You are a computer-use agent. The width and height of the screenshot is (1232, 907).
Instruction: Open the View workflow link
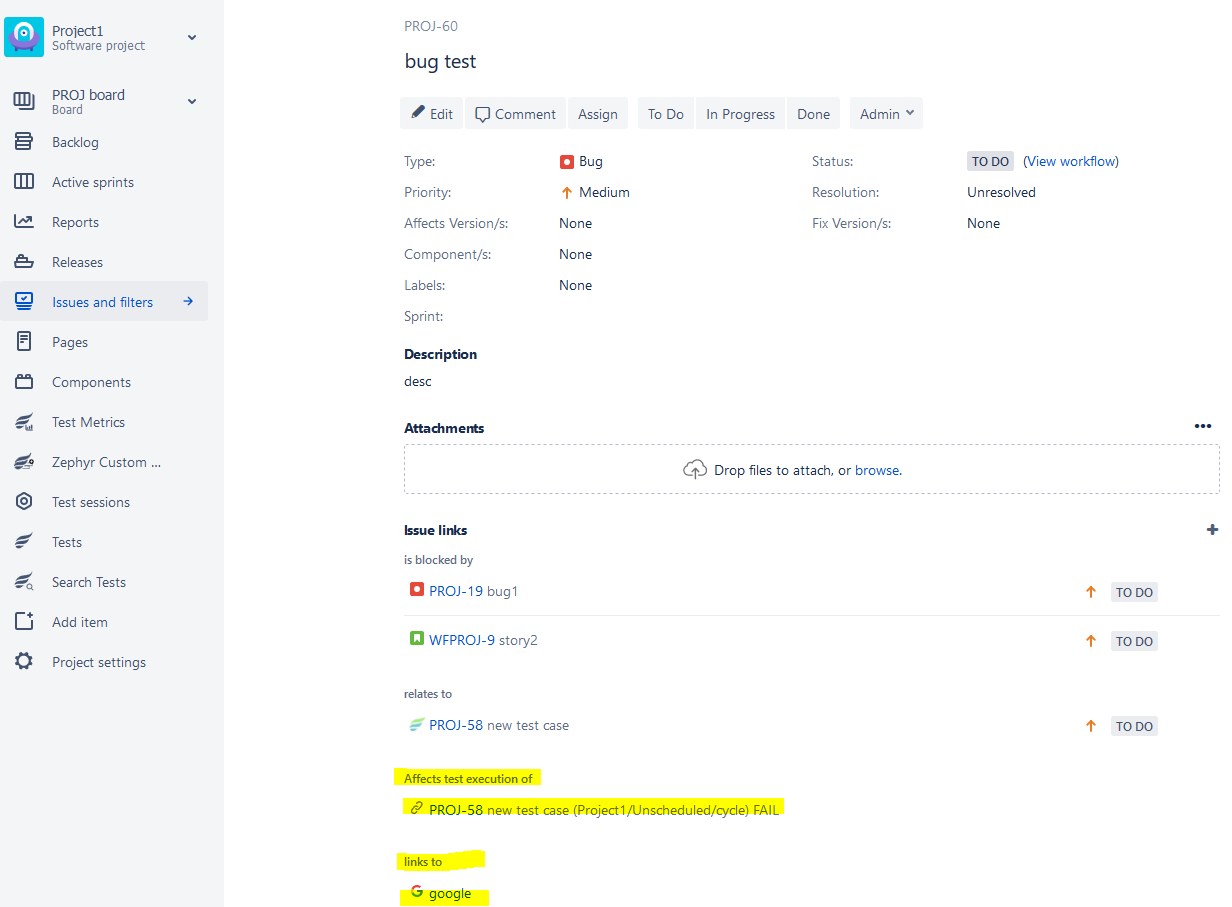(1071, 161)
